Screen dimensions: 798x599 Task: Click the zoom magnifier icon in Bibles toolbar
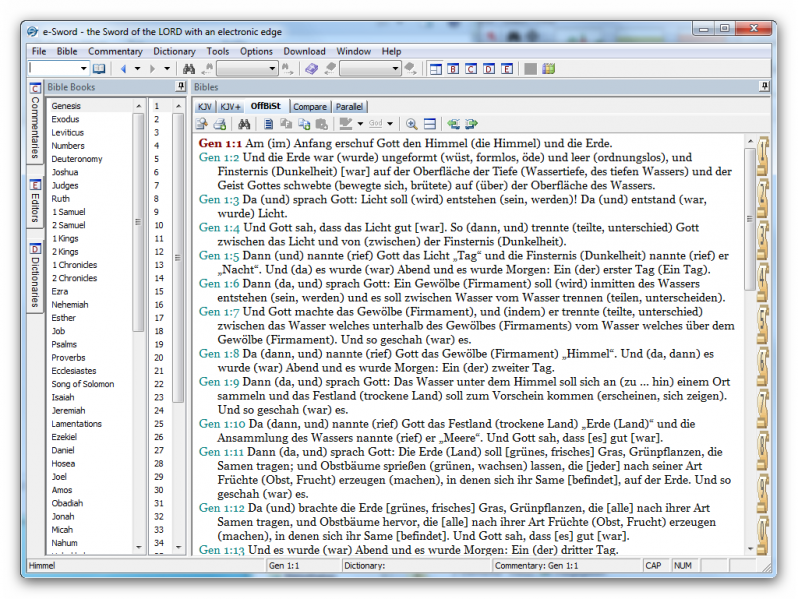(410, 124)
